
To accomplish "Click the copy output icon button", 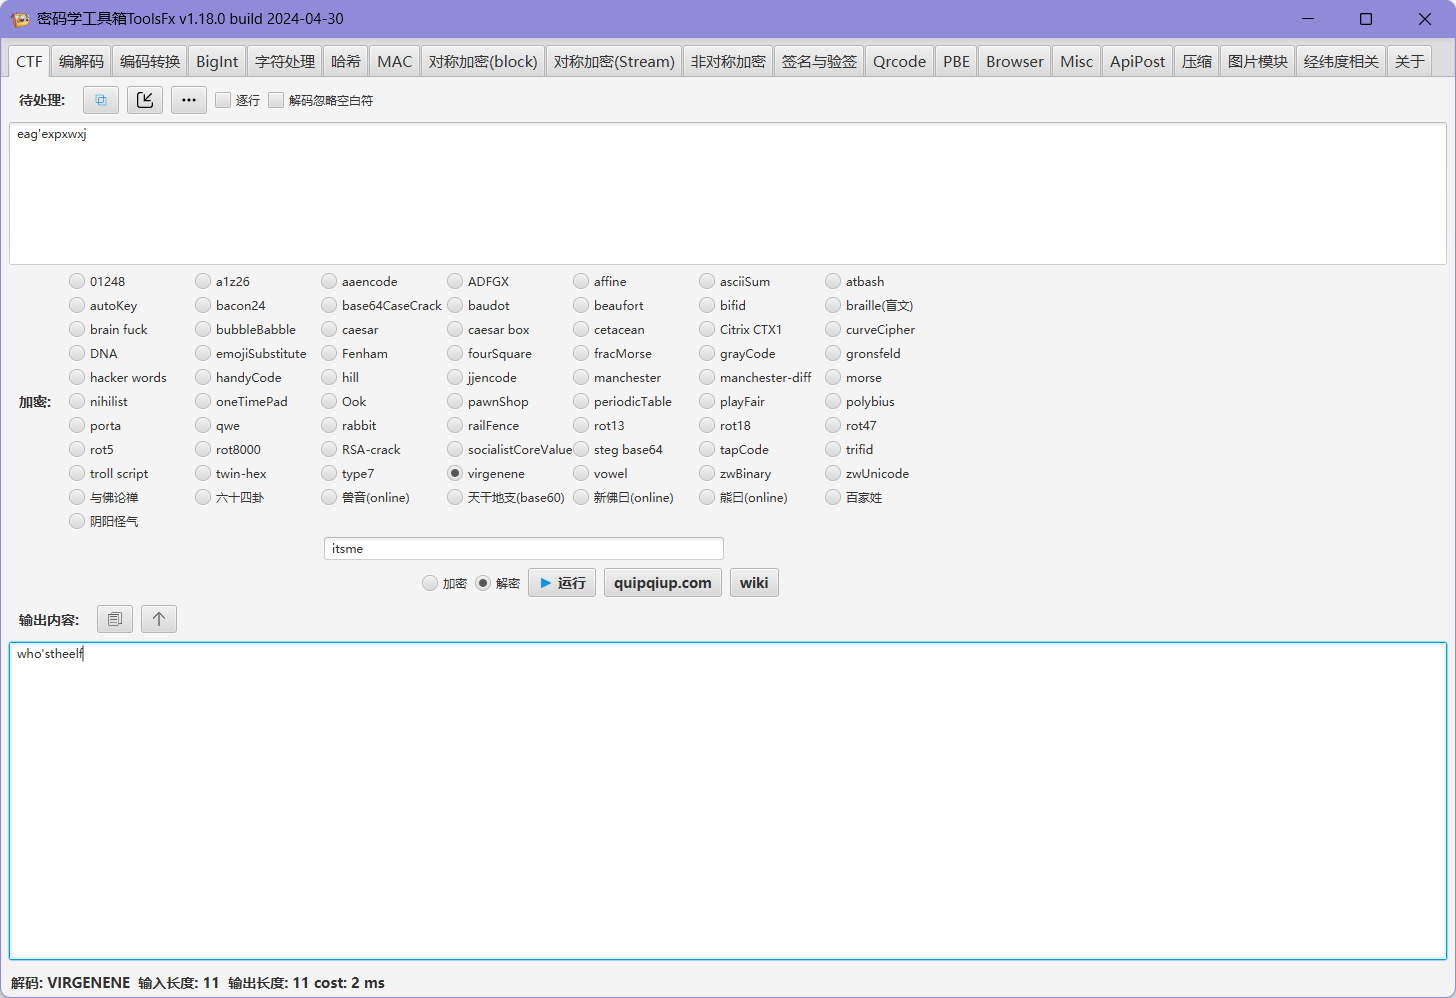I will (x=115, y=619).
